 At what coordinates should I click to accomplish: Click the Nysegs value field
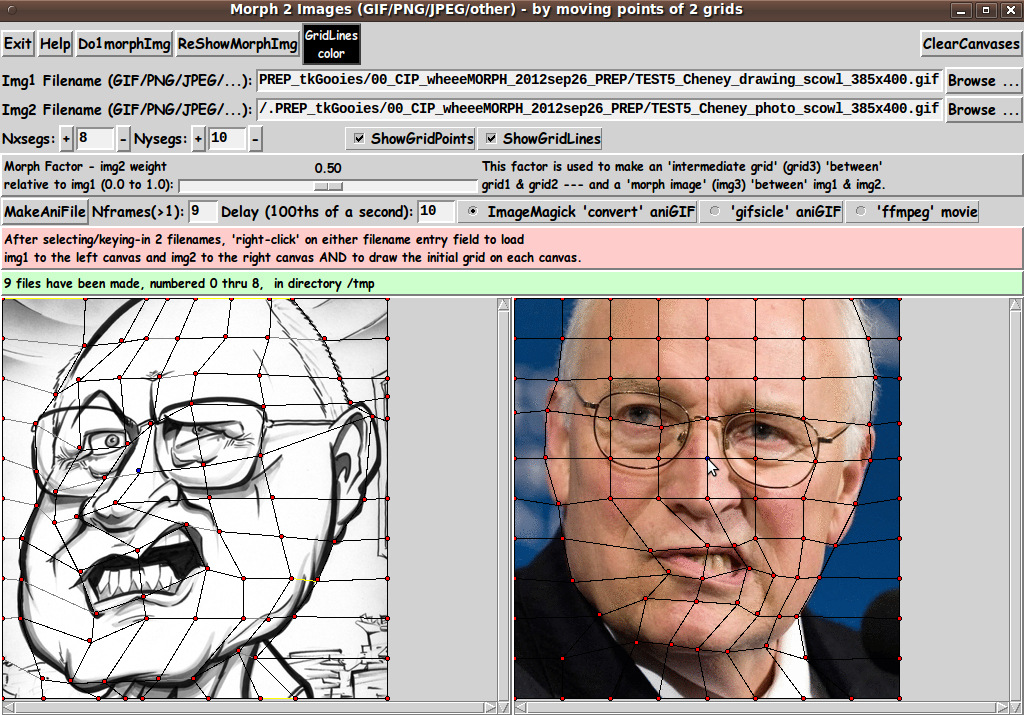[227, 138]
